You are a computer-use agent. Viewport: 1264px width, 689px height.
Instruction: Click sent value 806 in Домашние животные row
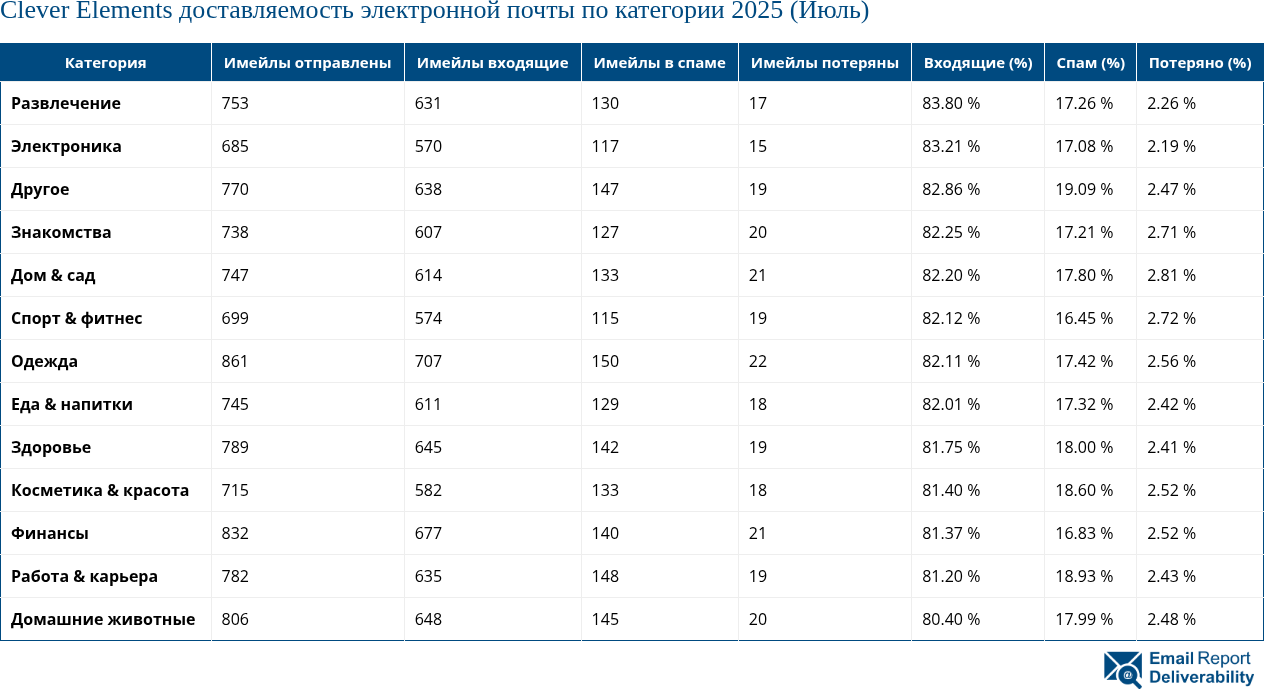[235, 619]
